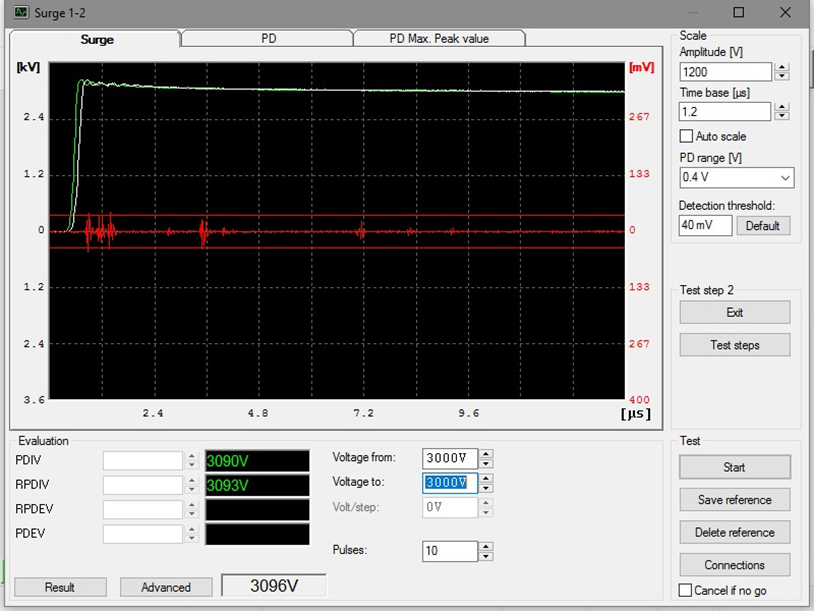Click Delete reference
Image resolution: width=814 pixels, height=611 pixels.
pyautogui.click(x=735, y=533)
